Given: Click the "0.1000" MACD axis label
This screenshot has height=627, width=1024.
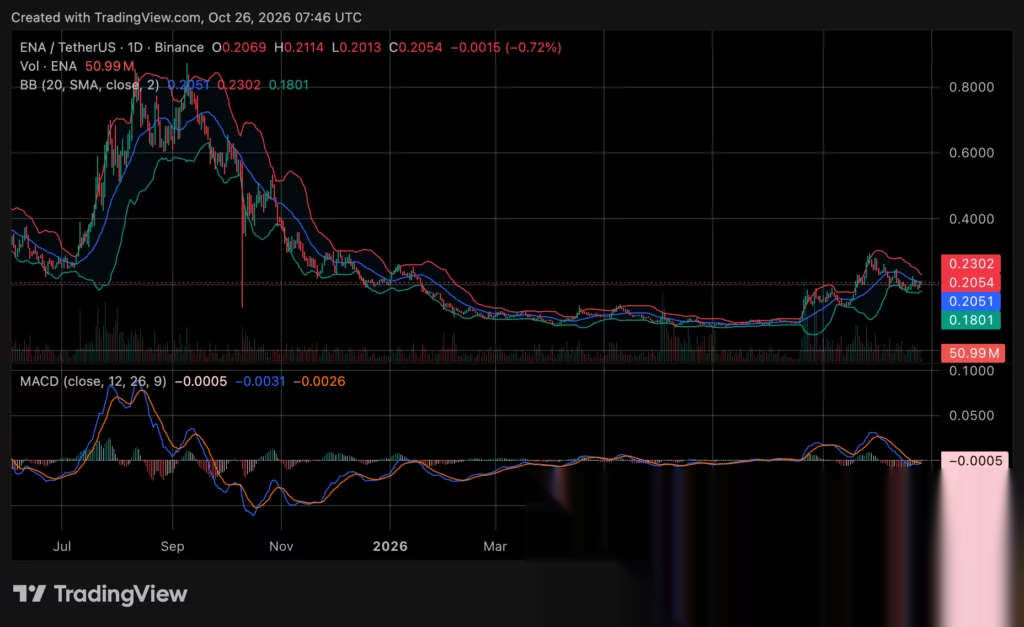Looking at the screenshot, I should [x=972, y=371].
